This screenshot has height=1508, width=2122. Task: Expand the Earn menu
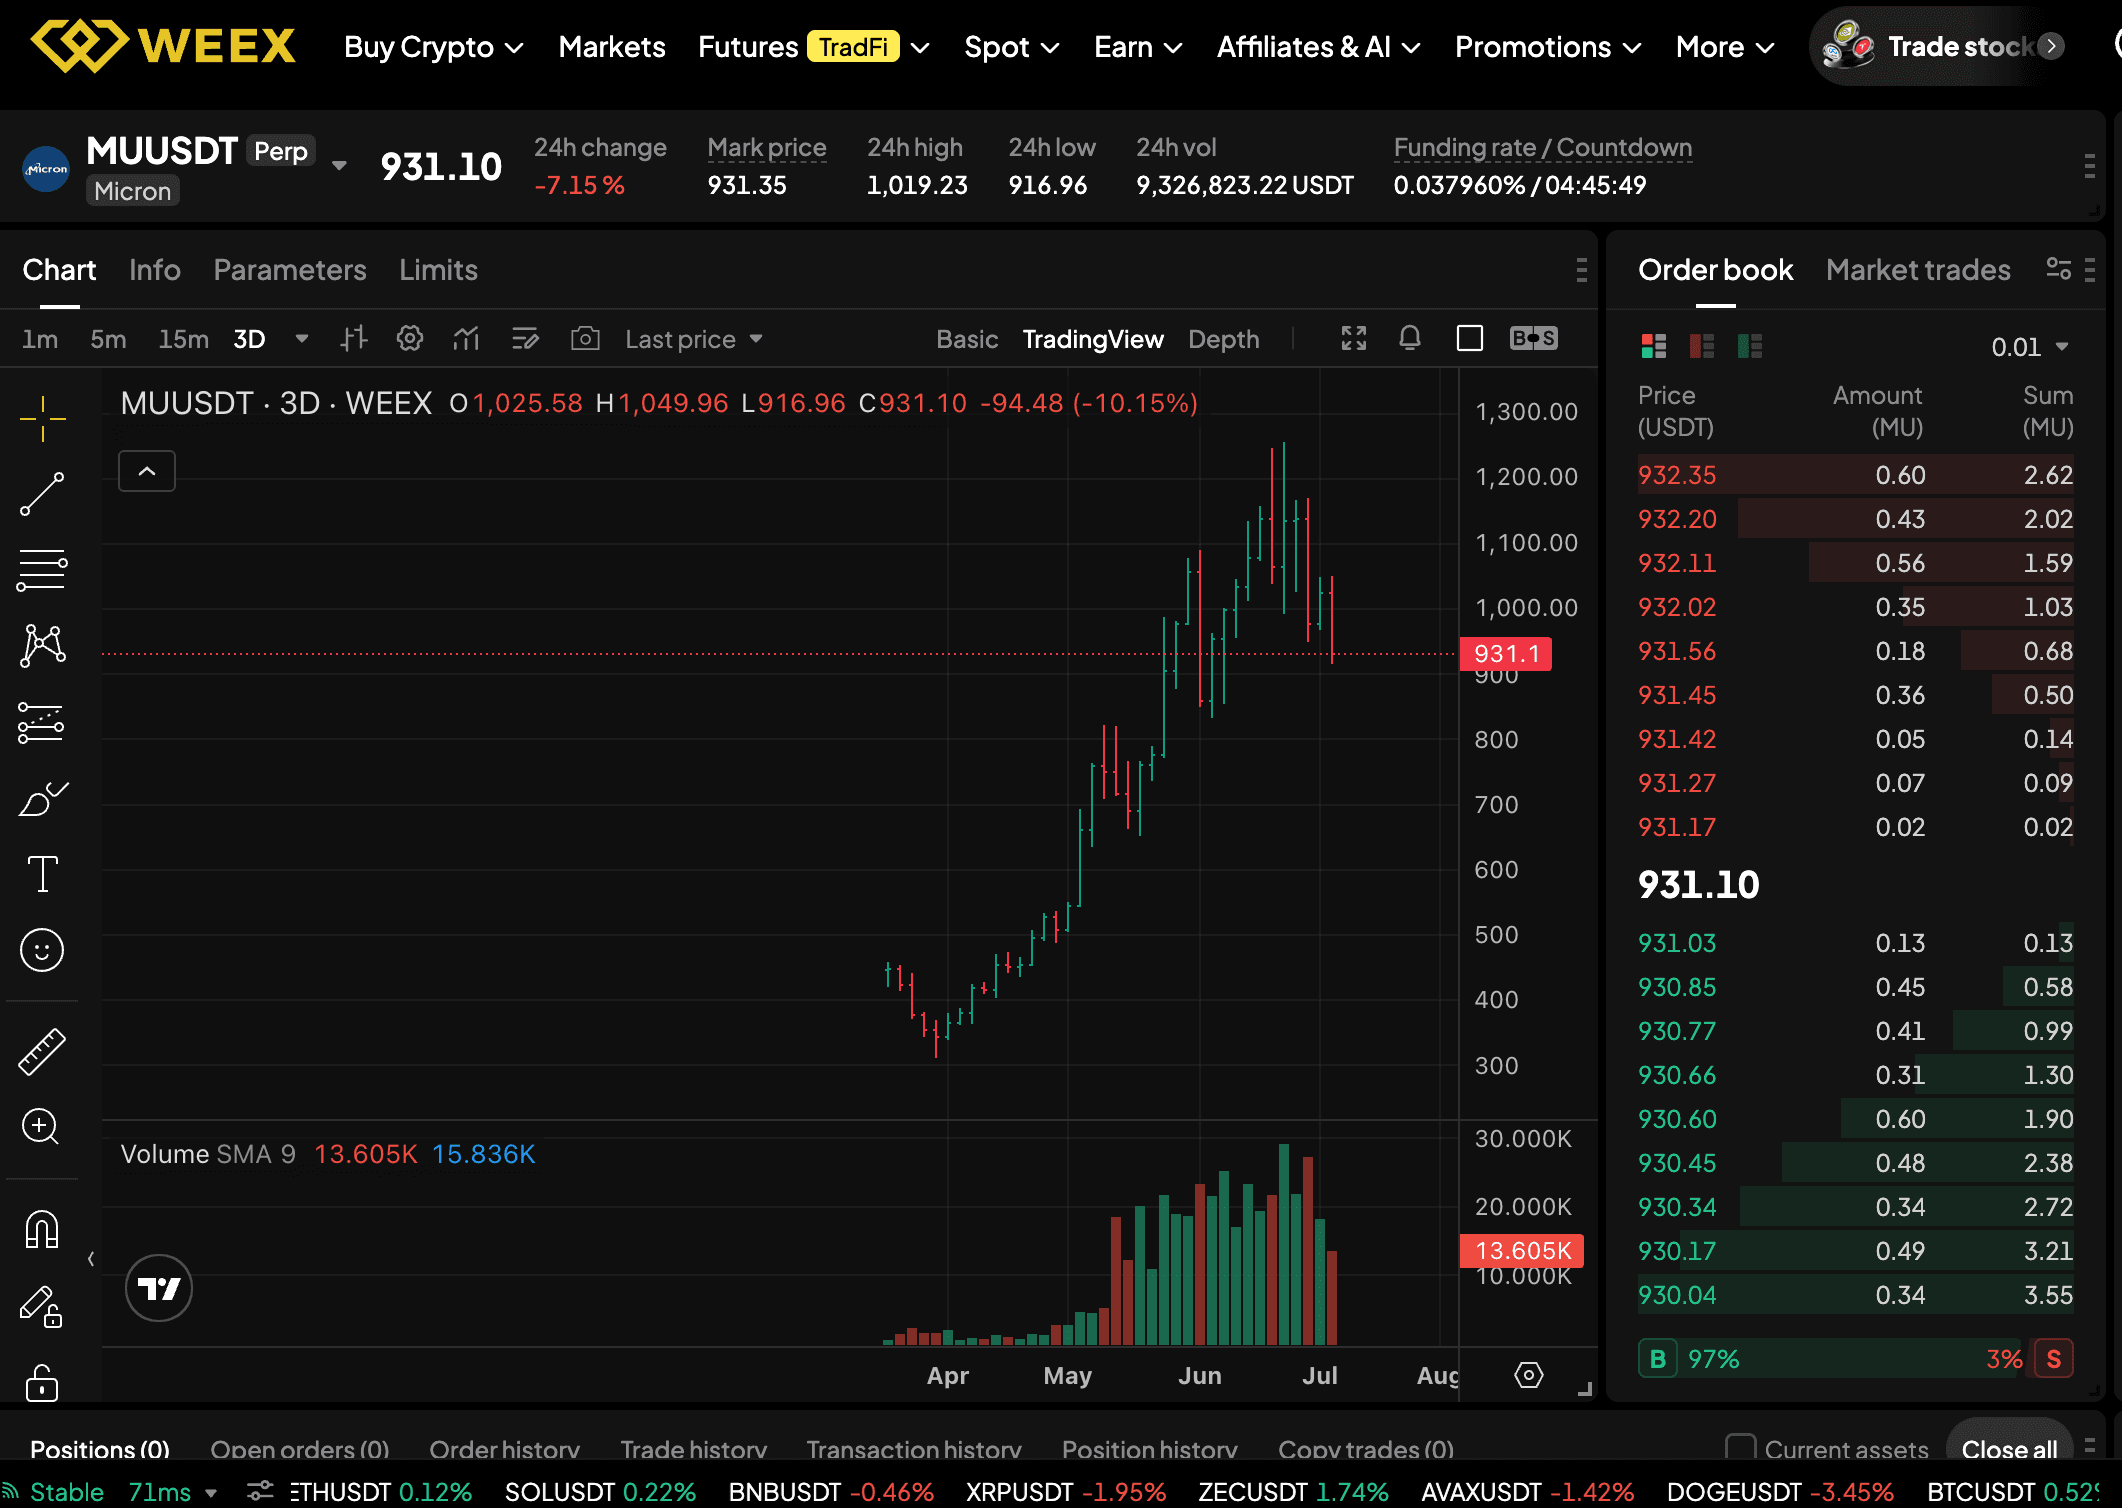click(x=1139, y=47)
